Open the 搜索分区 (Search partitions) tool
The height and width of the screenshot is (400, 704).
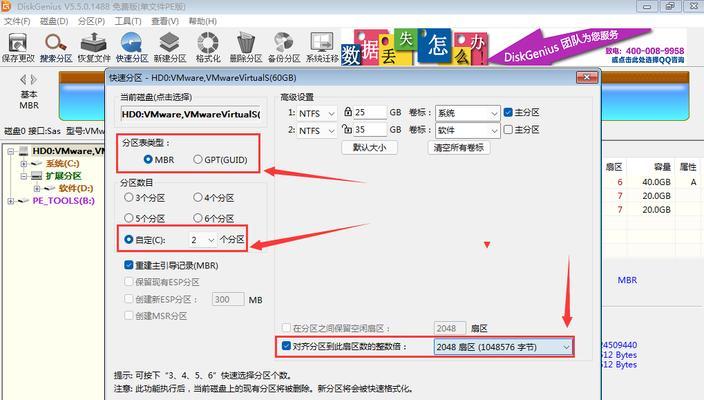coord(56,47)
